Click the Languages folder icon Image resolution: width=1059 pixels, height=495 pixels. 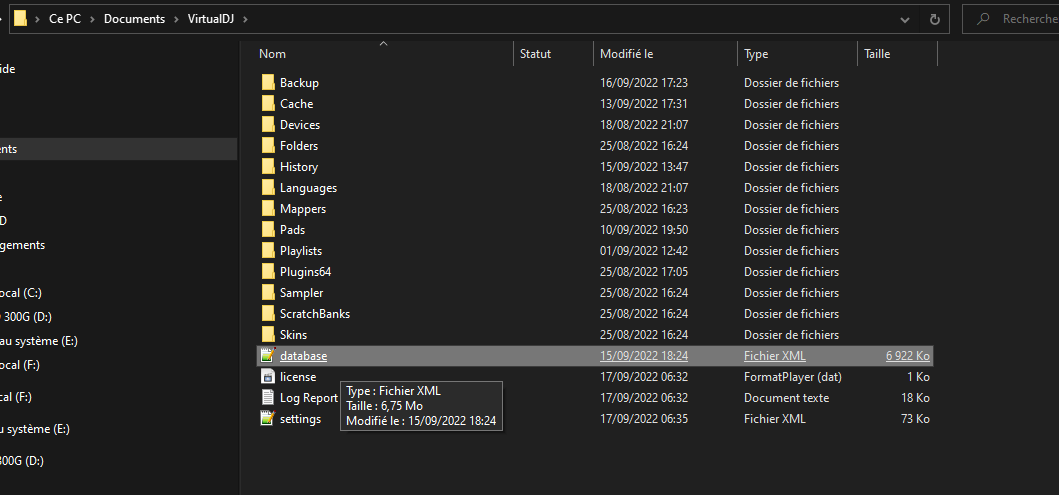[x=268, y=187]
